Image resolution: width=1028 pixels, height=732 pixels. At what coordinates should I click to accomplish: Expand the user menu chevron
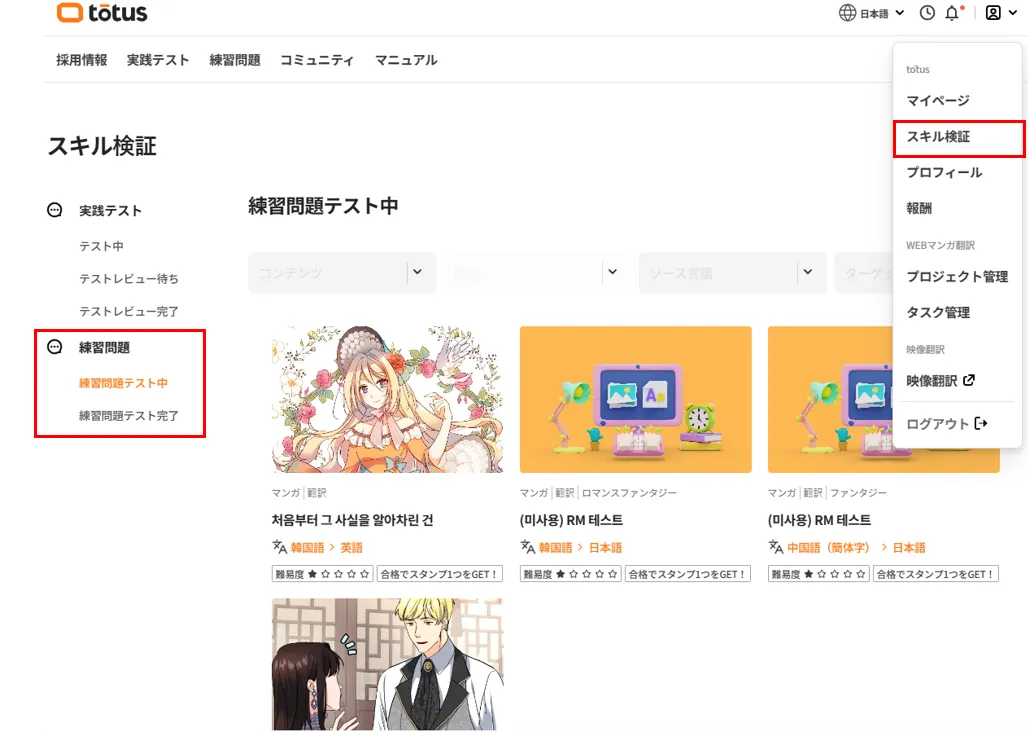coord(1013,12)
